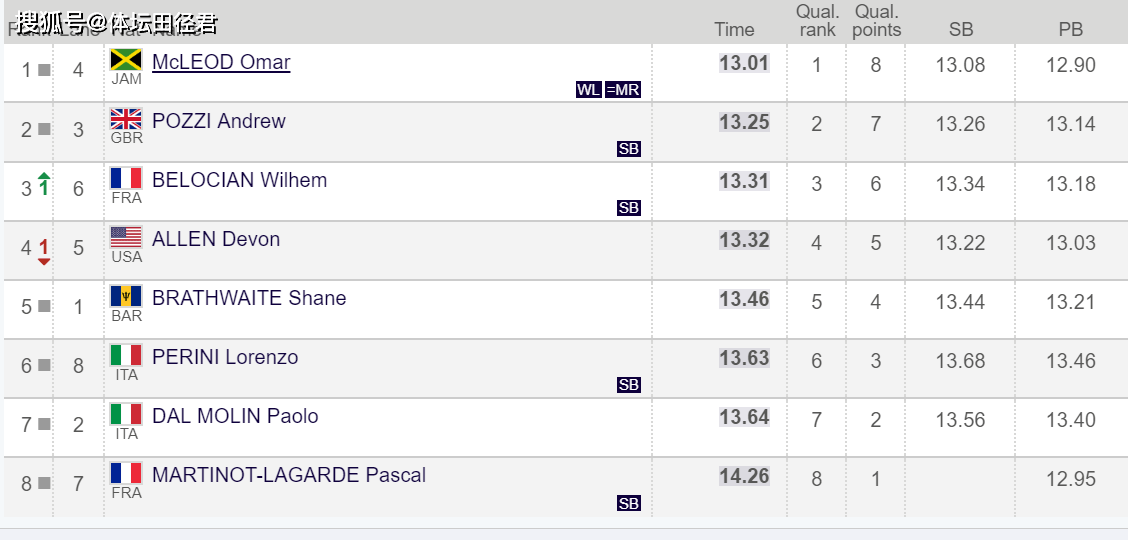
Task: Sort by the Time column header
Action: [734, 30]
